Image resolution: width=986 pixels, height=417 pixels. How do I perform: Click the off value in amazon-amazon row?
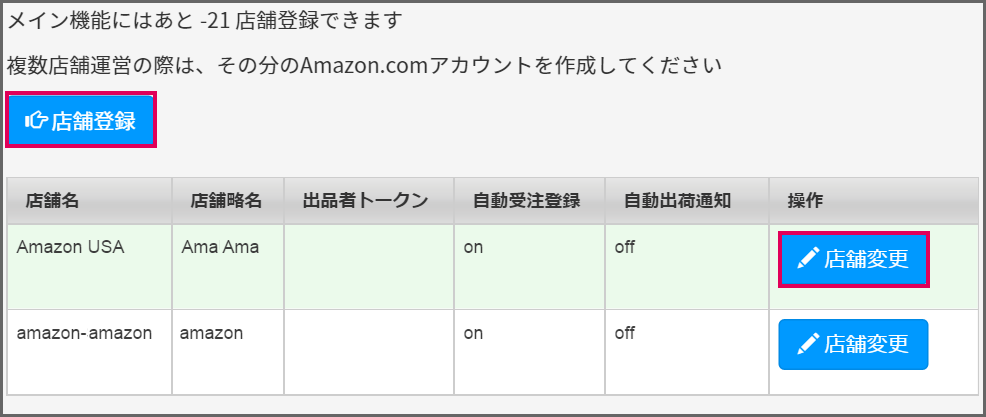click(624, 333)
